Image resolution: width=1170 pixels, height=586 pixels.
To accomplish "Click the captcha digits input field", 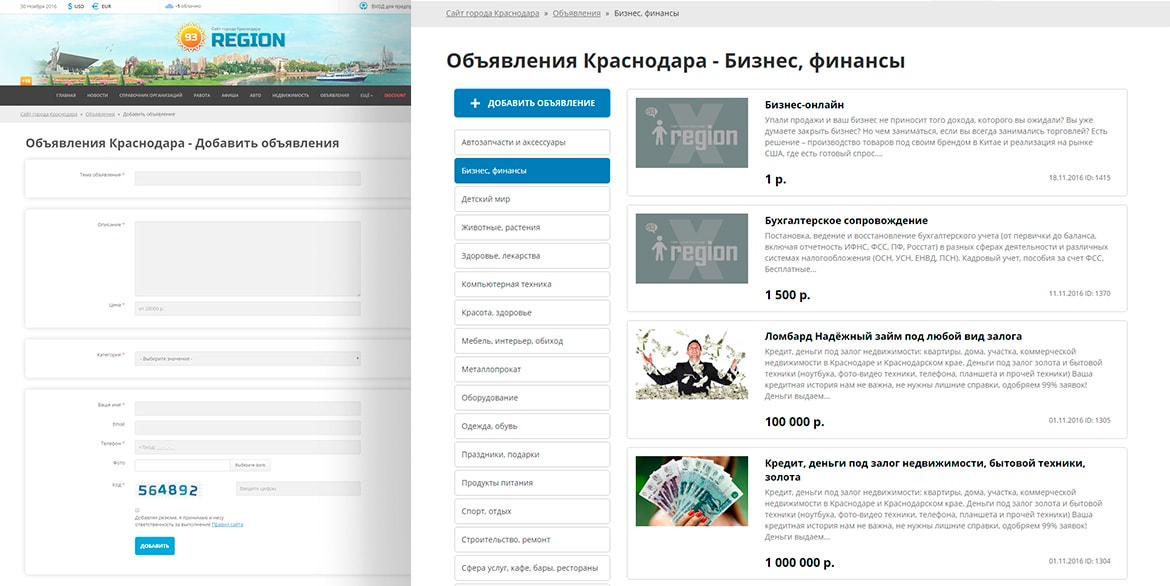I will pos(297,489).
